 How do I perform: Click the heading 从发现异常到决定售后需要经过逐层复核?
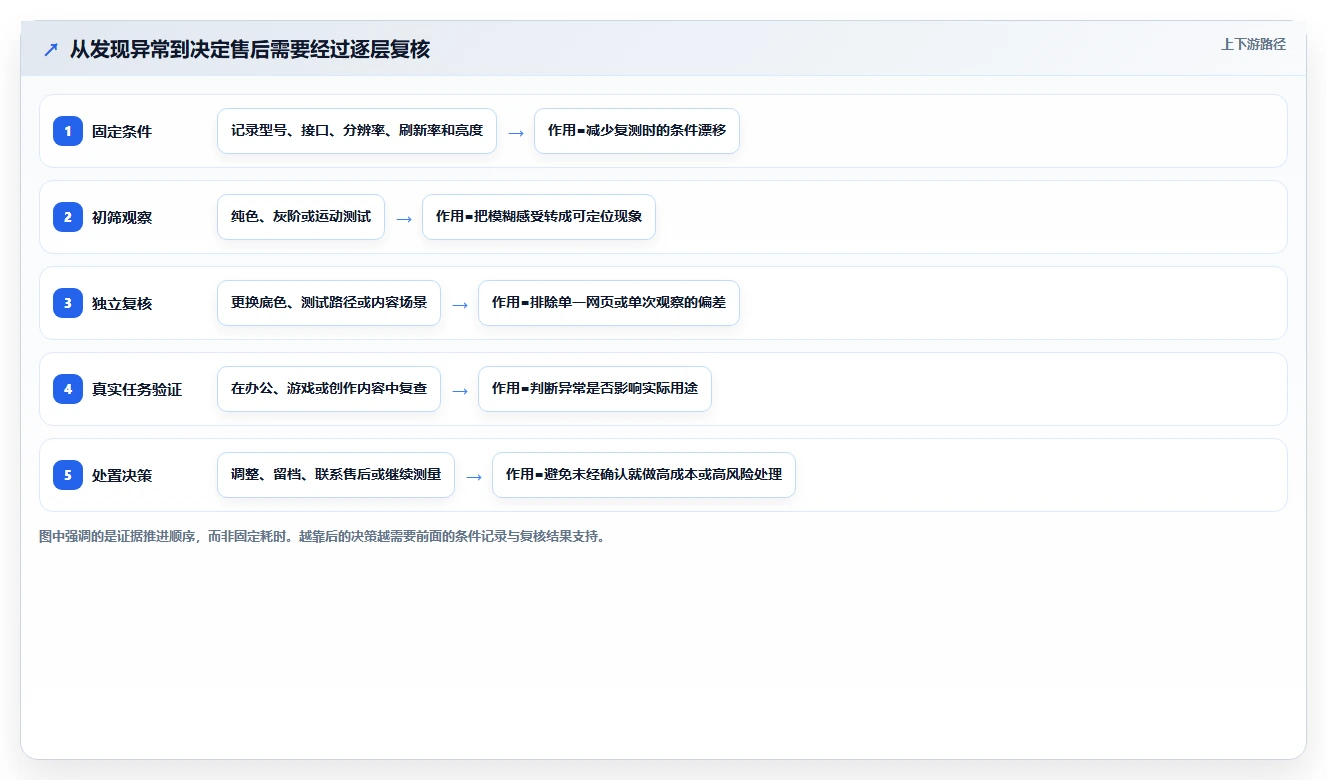point(250,49)
